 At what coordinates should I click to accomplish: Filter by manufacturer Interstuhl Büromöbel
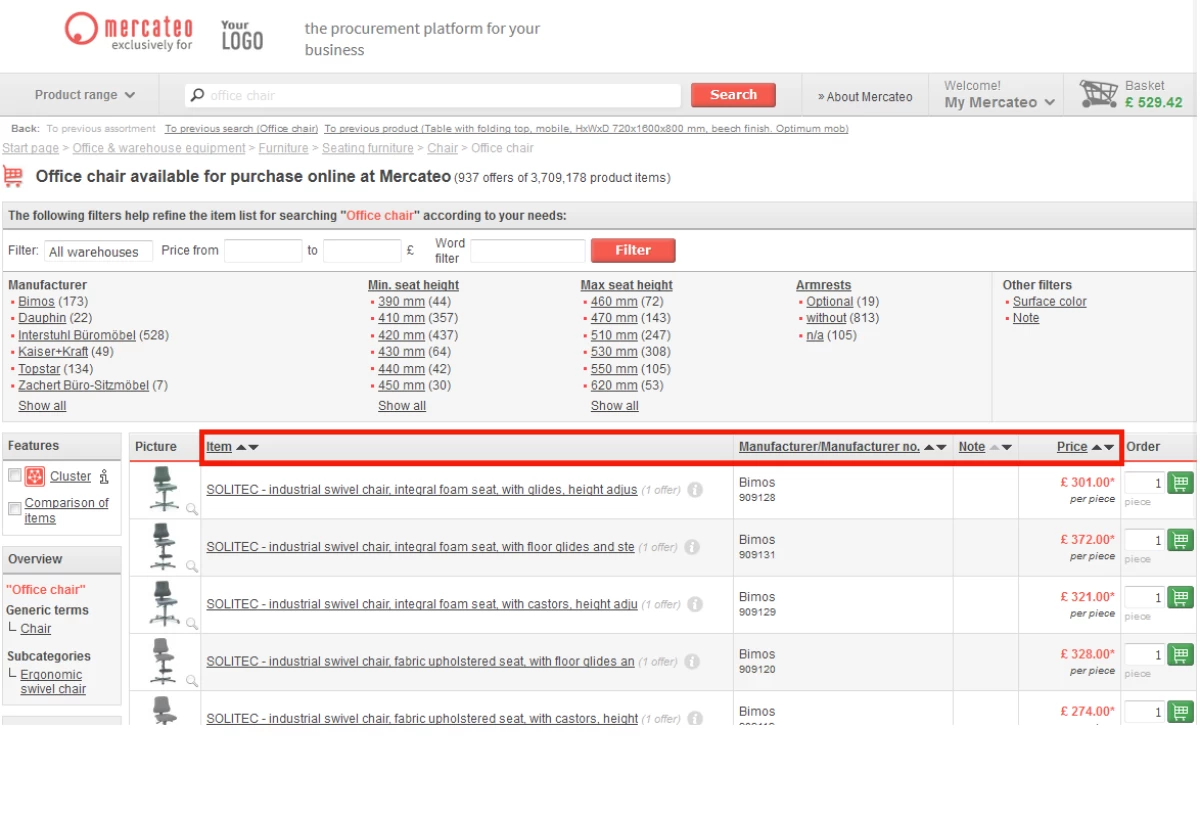coord(77,335)
